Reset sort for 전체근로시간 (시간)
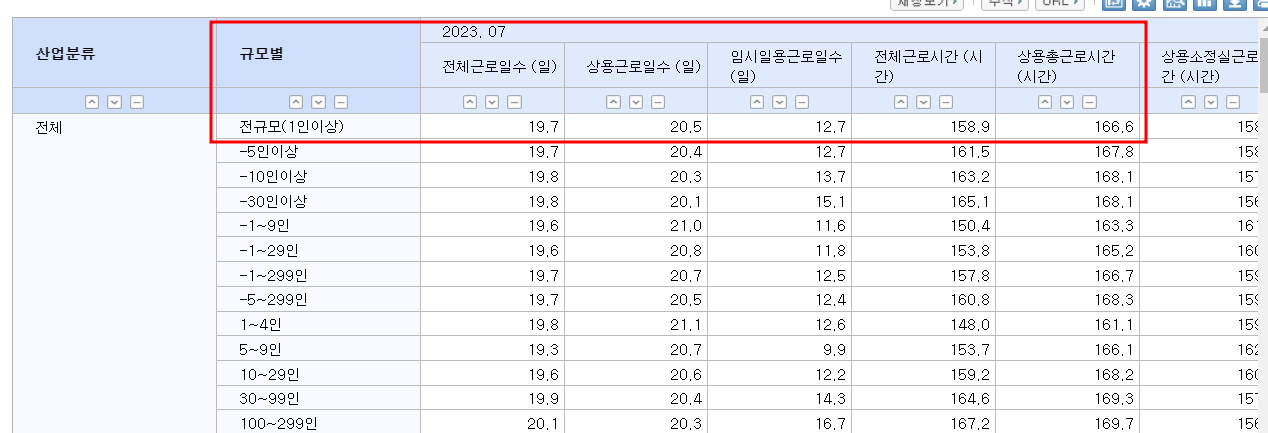The image size is (1268, 433). pos(947,101)
